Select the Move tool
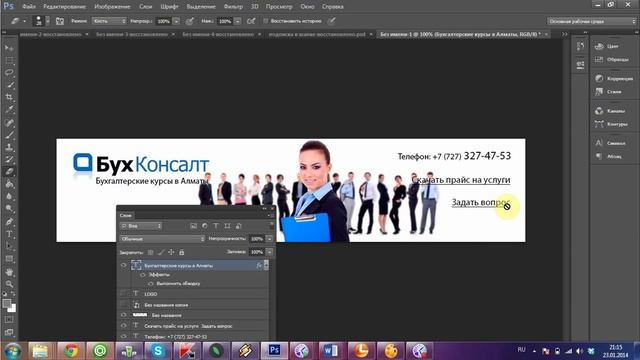 pos(9,48)
